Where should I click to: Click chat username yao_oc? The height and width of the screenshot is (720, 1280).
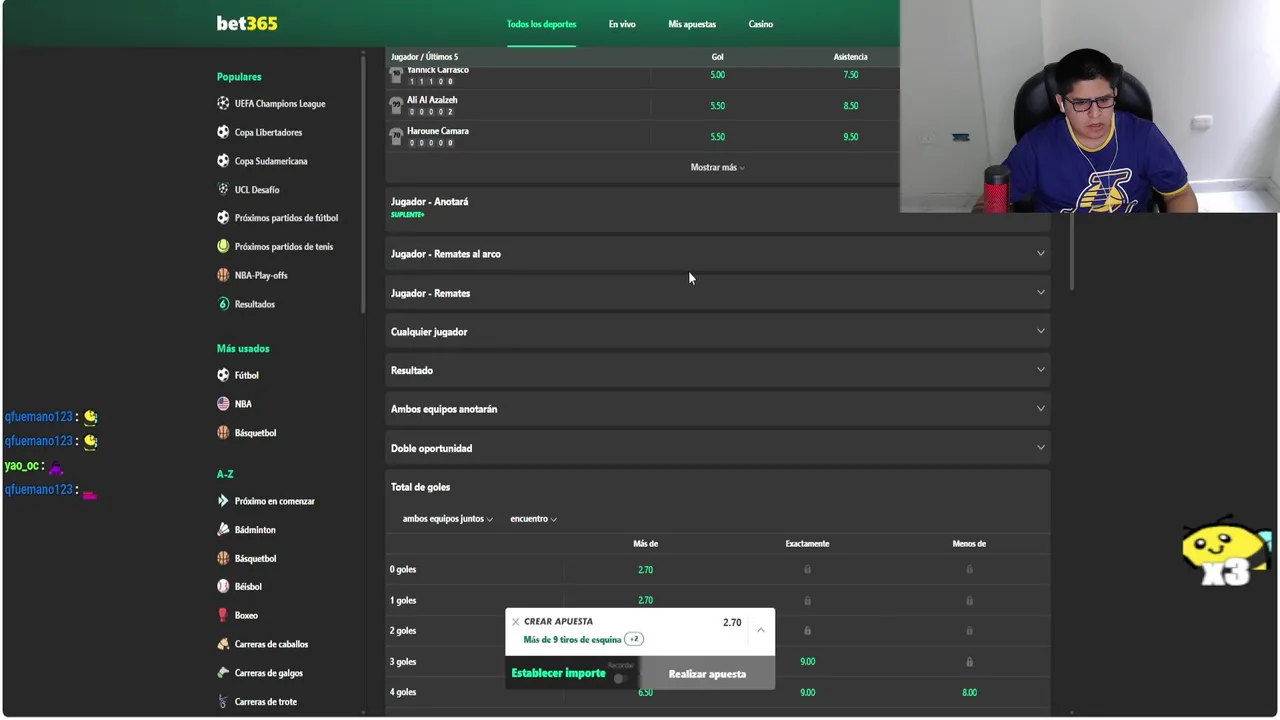click(21, 465)
